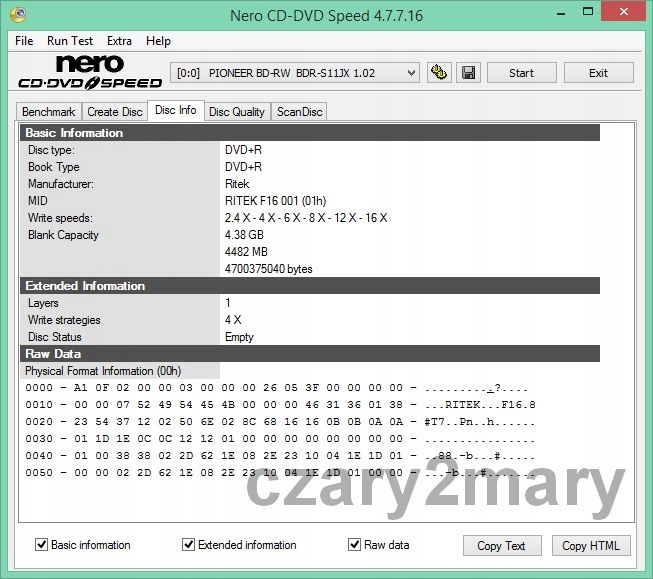The height and width of the screenshot is (579, 653).
Task: Click the Layers value 1
Action: click(228, 303)
